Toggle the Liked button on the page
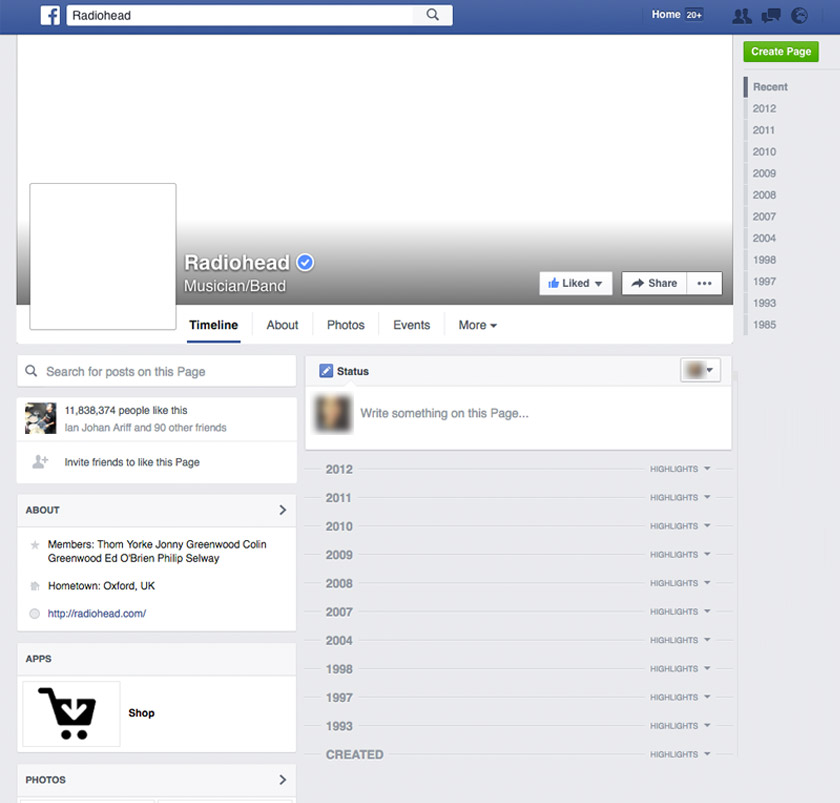The width and height of the screenshot is (840, 803). pos(575,283)
